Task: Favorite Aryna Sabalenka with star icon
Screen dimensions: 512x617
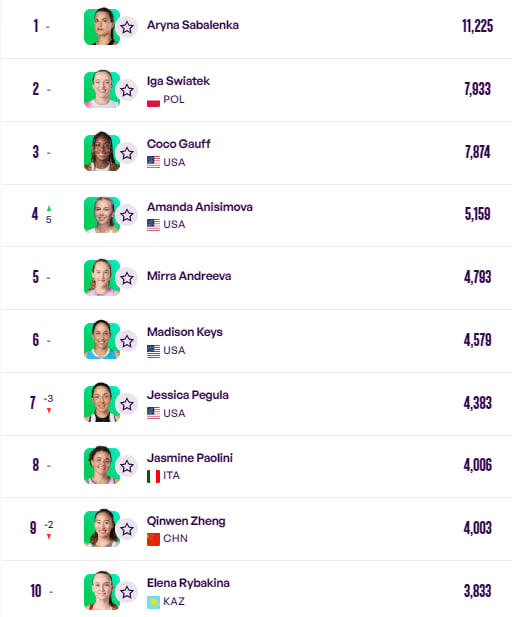Action: [x=127, y=28]
